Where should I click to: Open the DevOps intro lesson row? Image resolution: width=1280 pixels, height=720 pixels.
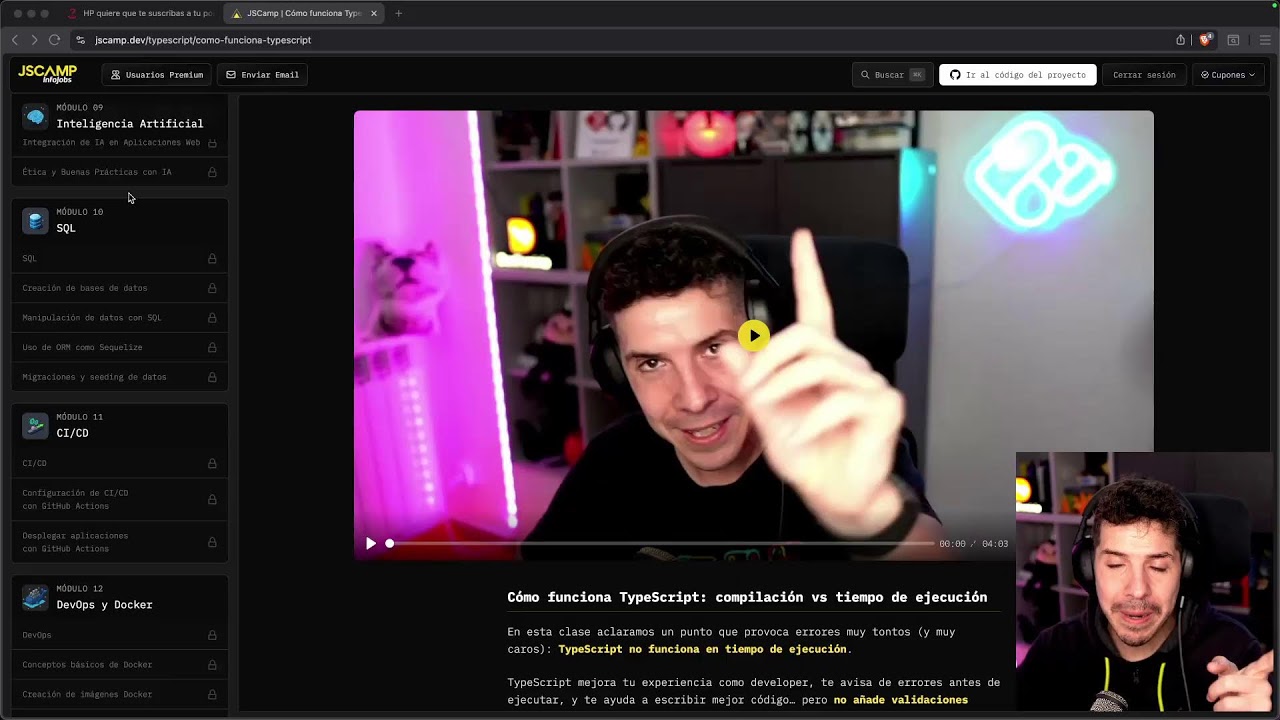[120, 635]
